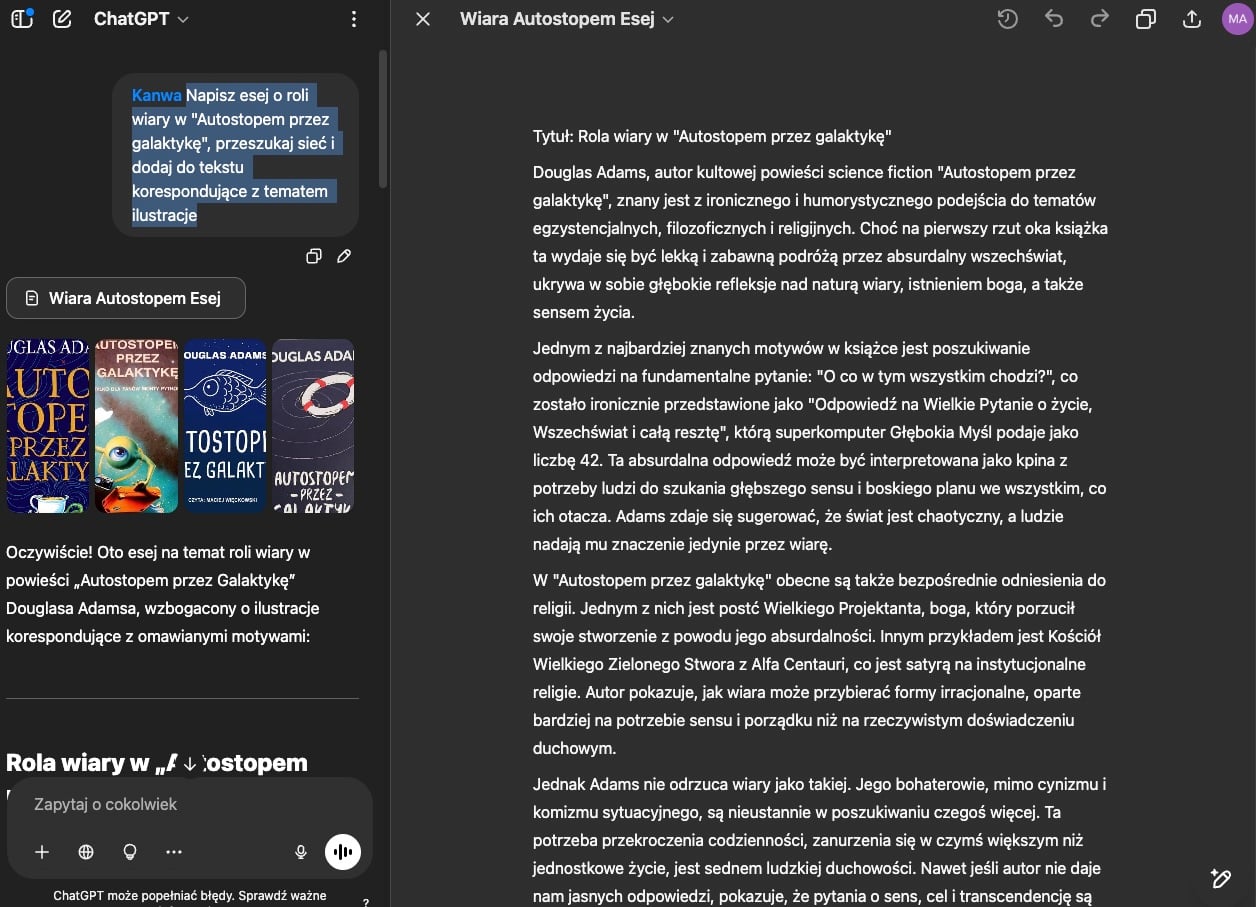Open the cover thumbnail with the green alien
The image size is (1256, 907).
(x=136, y=426)
